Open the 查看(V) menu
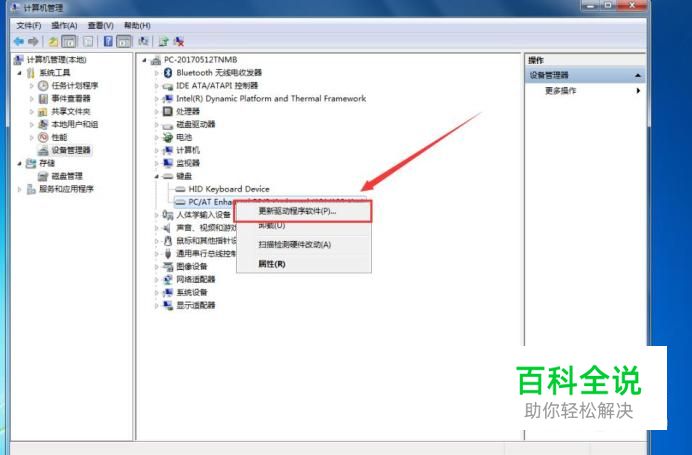 pyautogui.click(x=101, y=26)
